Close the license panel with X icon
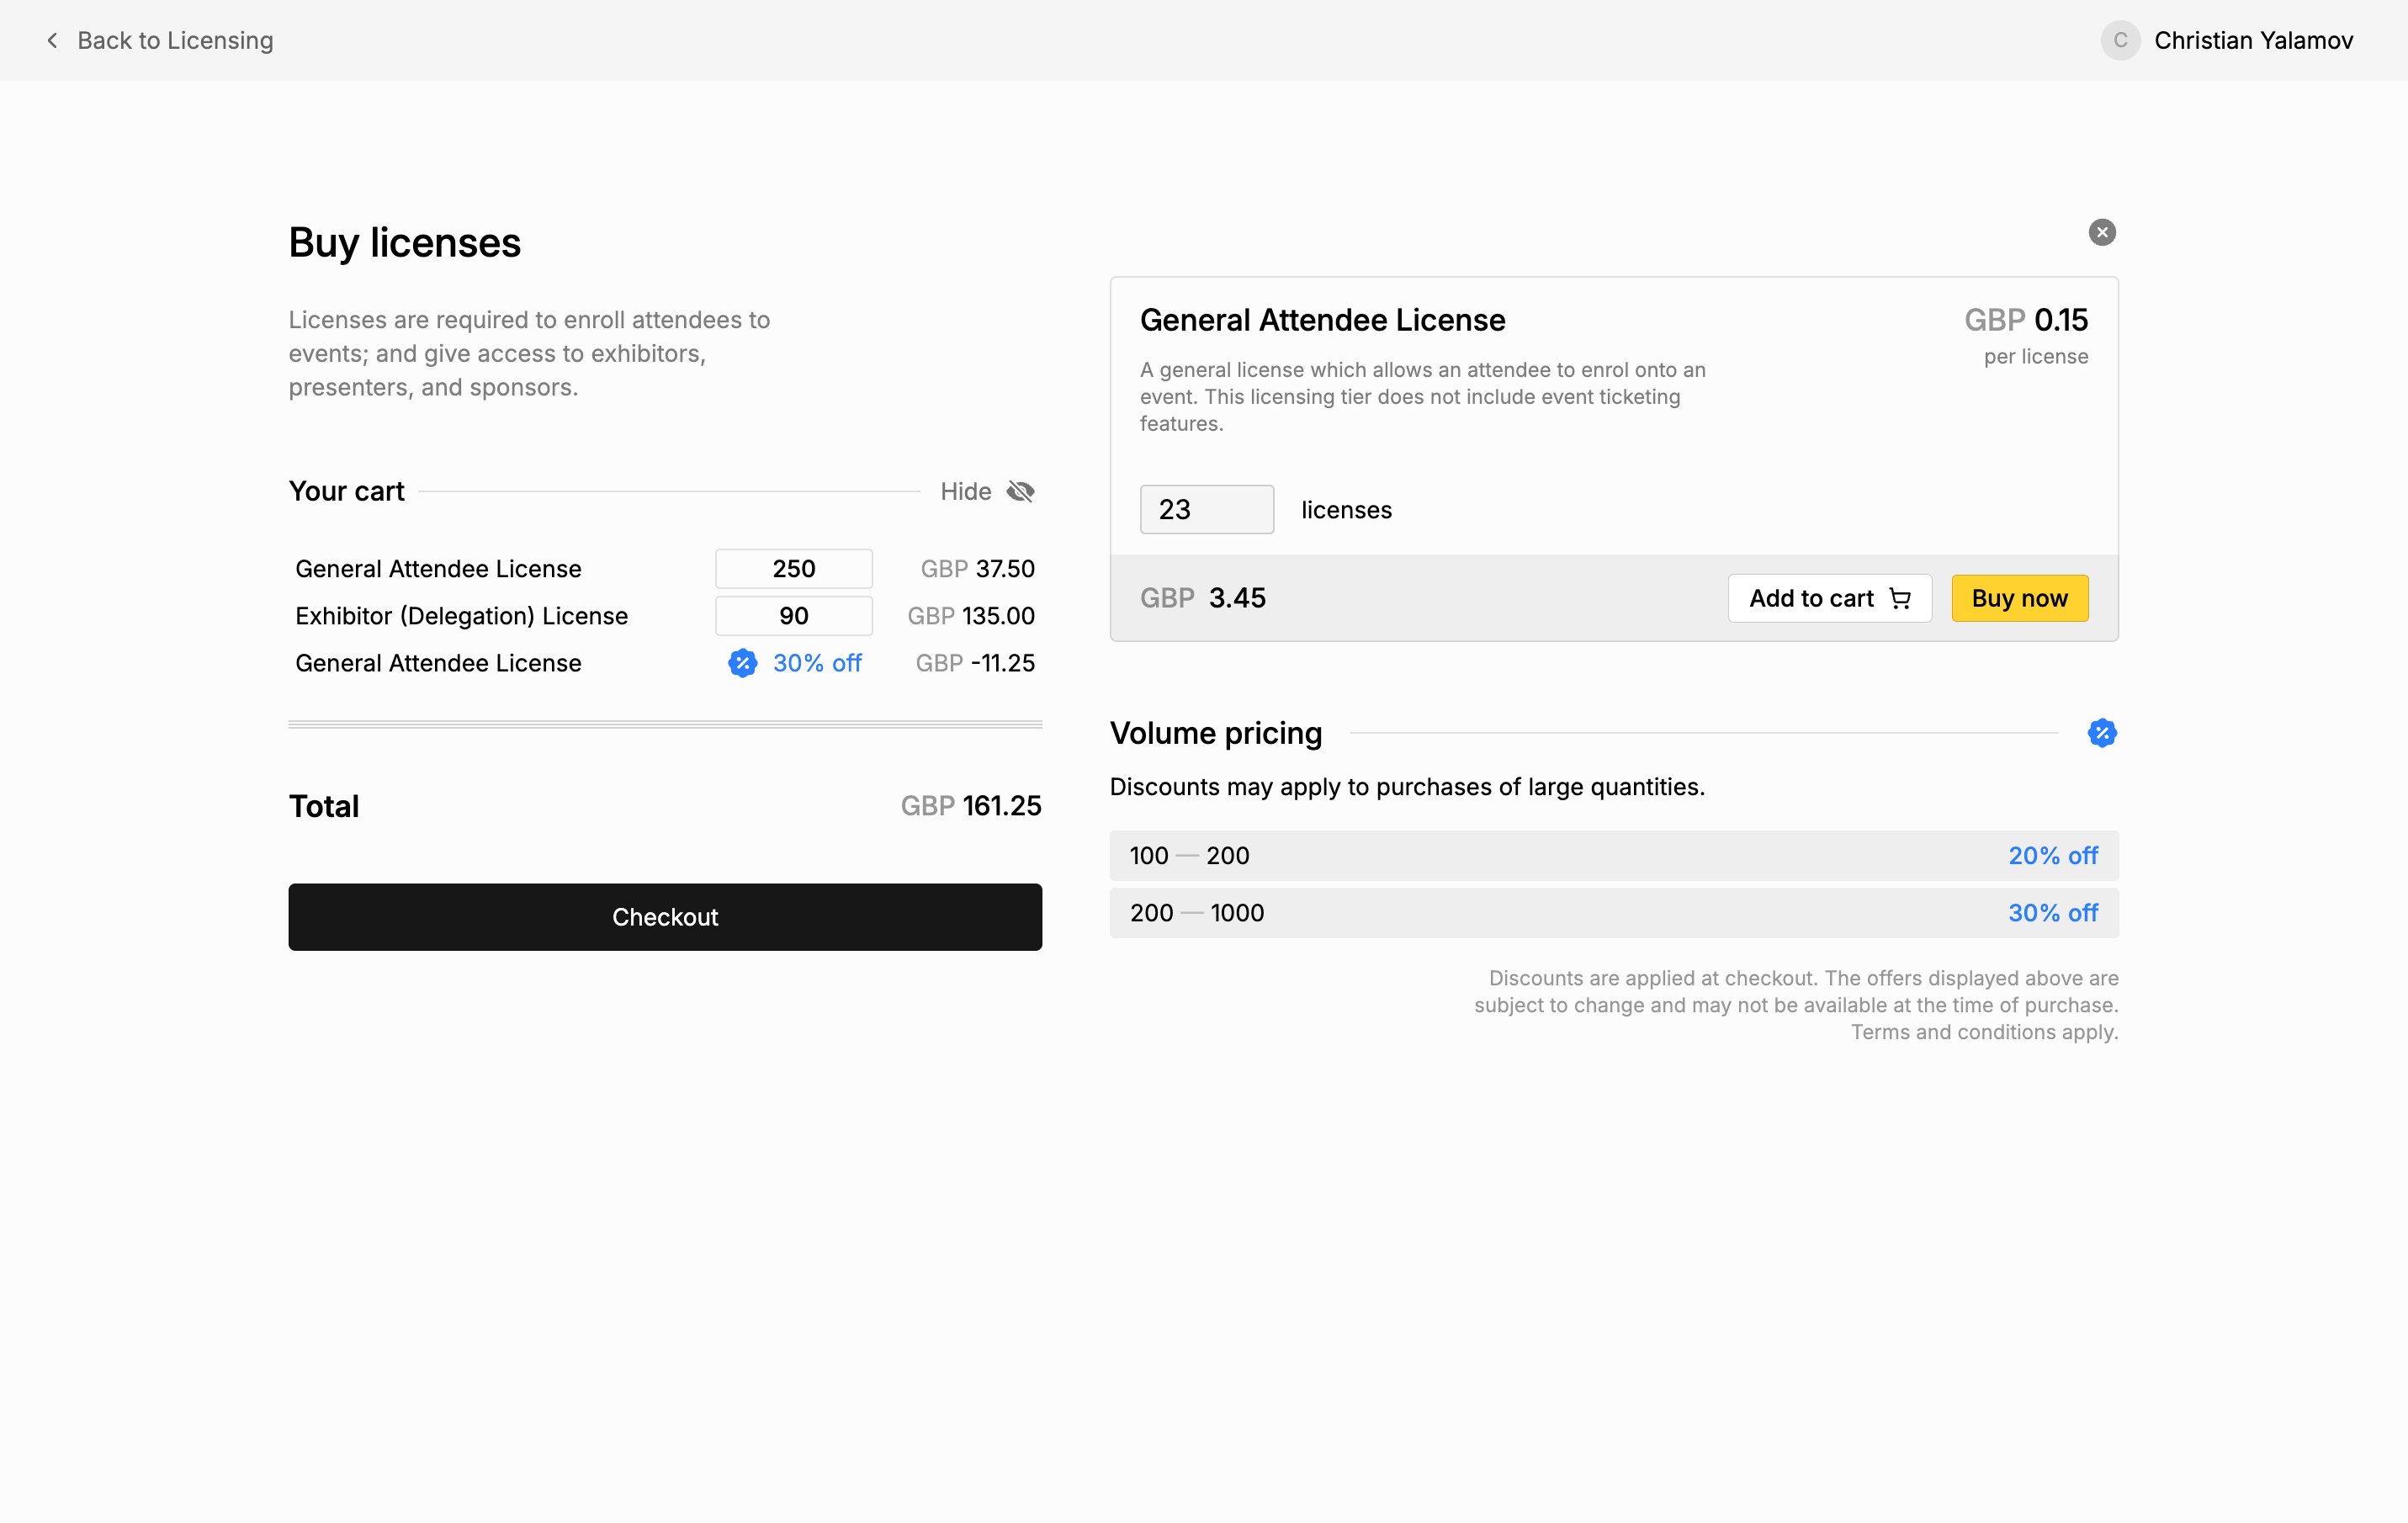2408x1523 pixels. [x=2101, y=232]
